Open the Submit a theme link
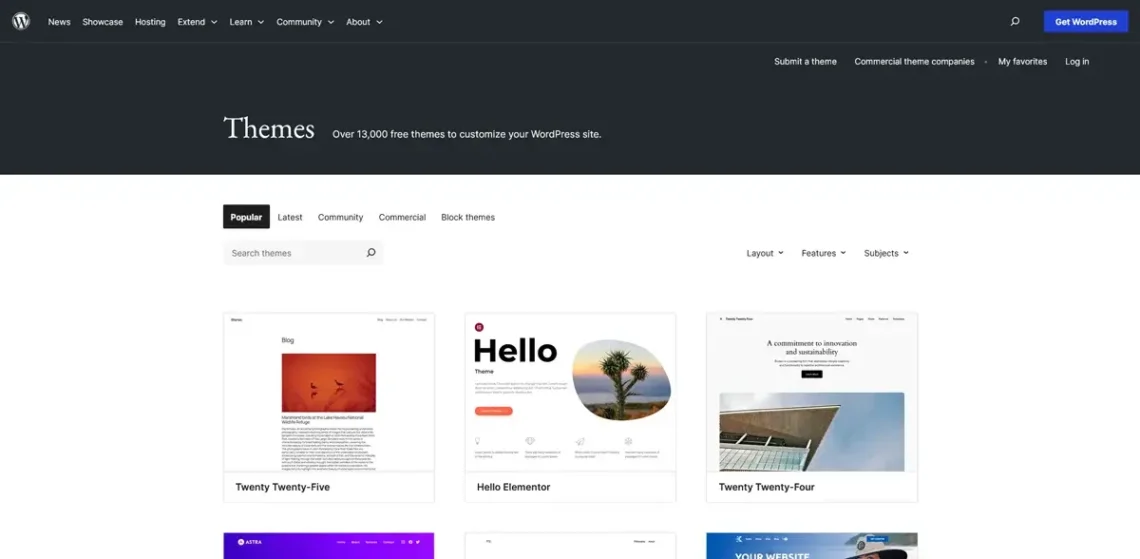 805,62
